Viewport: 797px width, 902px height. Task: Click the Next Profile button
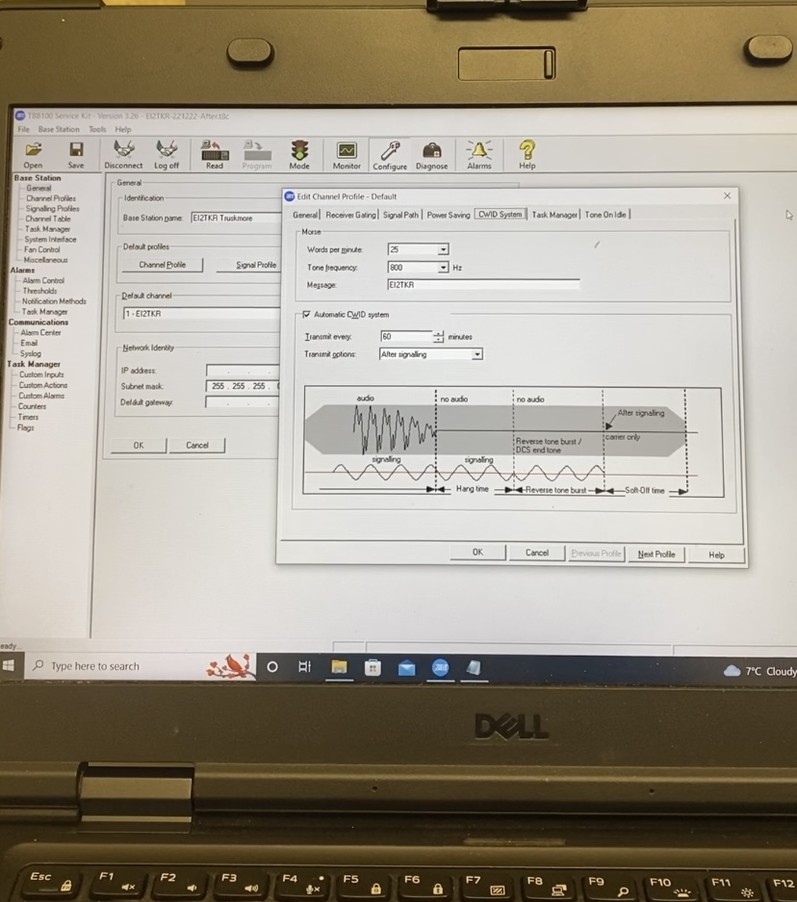pos(656,553)
